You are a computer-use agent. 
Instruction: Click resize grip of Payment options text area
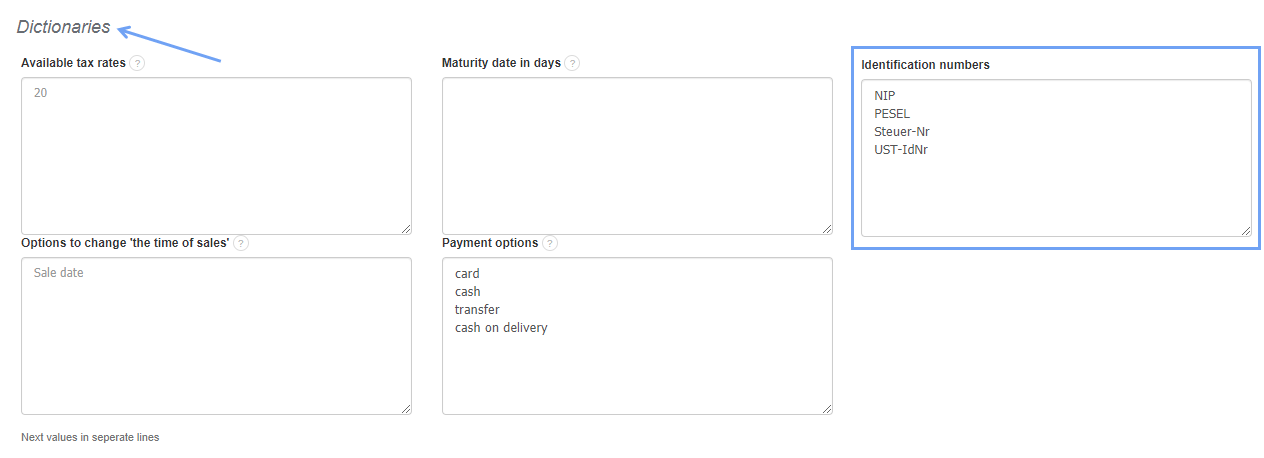pos(827,409)
